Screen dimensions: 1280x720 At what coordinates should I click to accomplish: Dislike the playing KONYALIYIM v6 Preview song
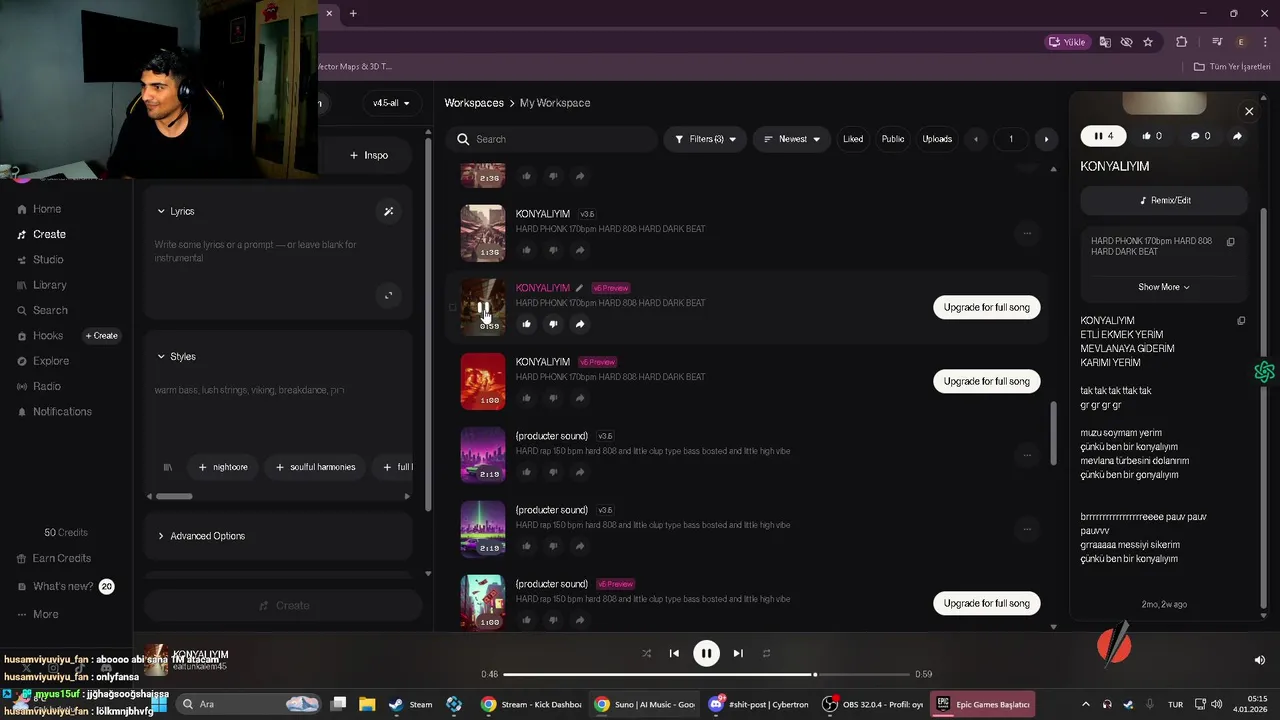point(553,324)
